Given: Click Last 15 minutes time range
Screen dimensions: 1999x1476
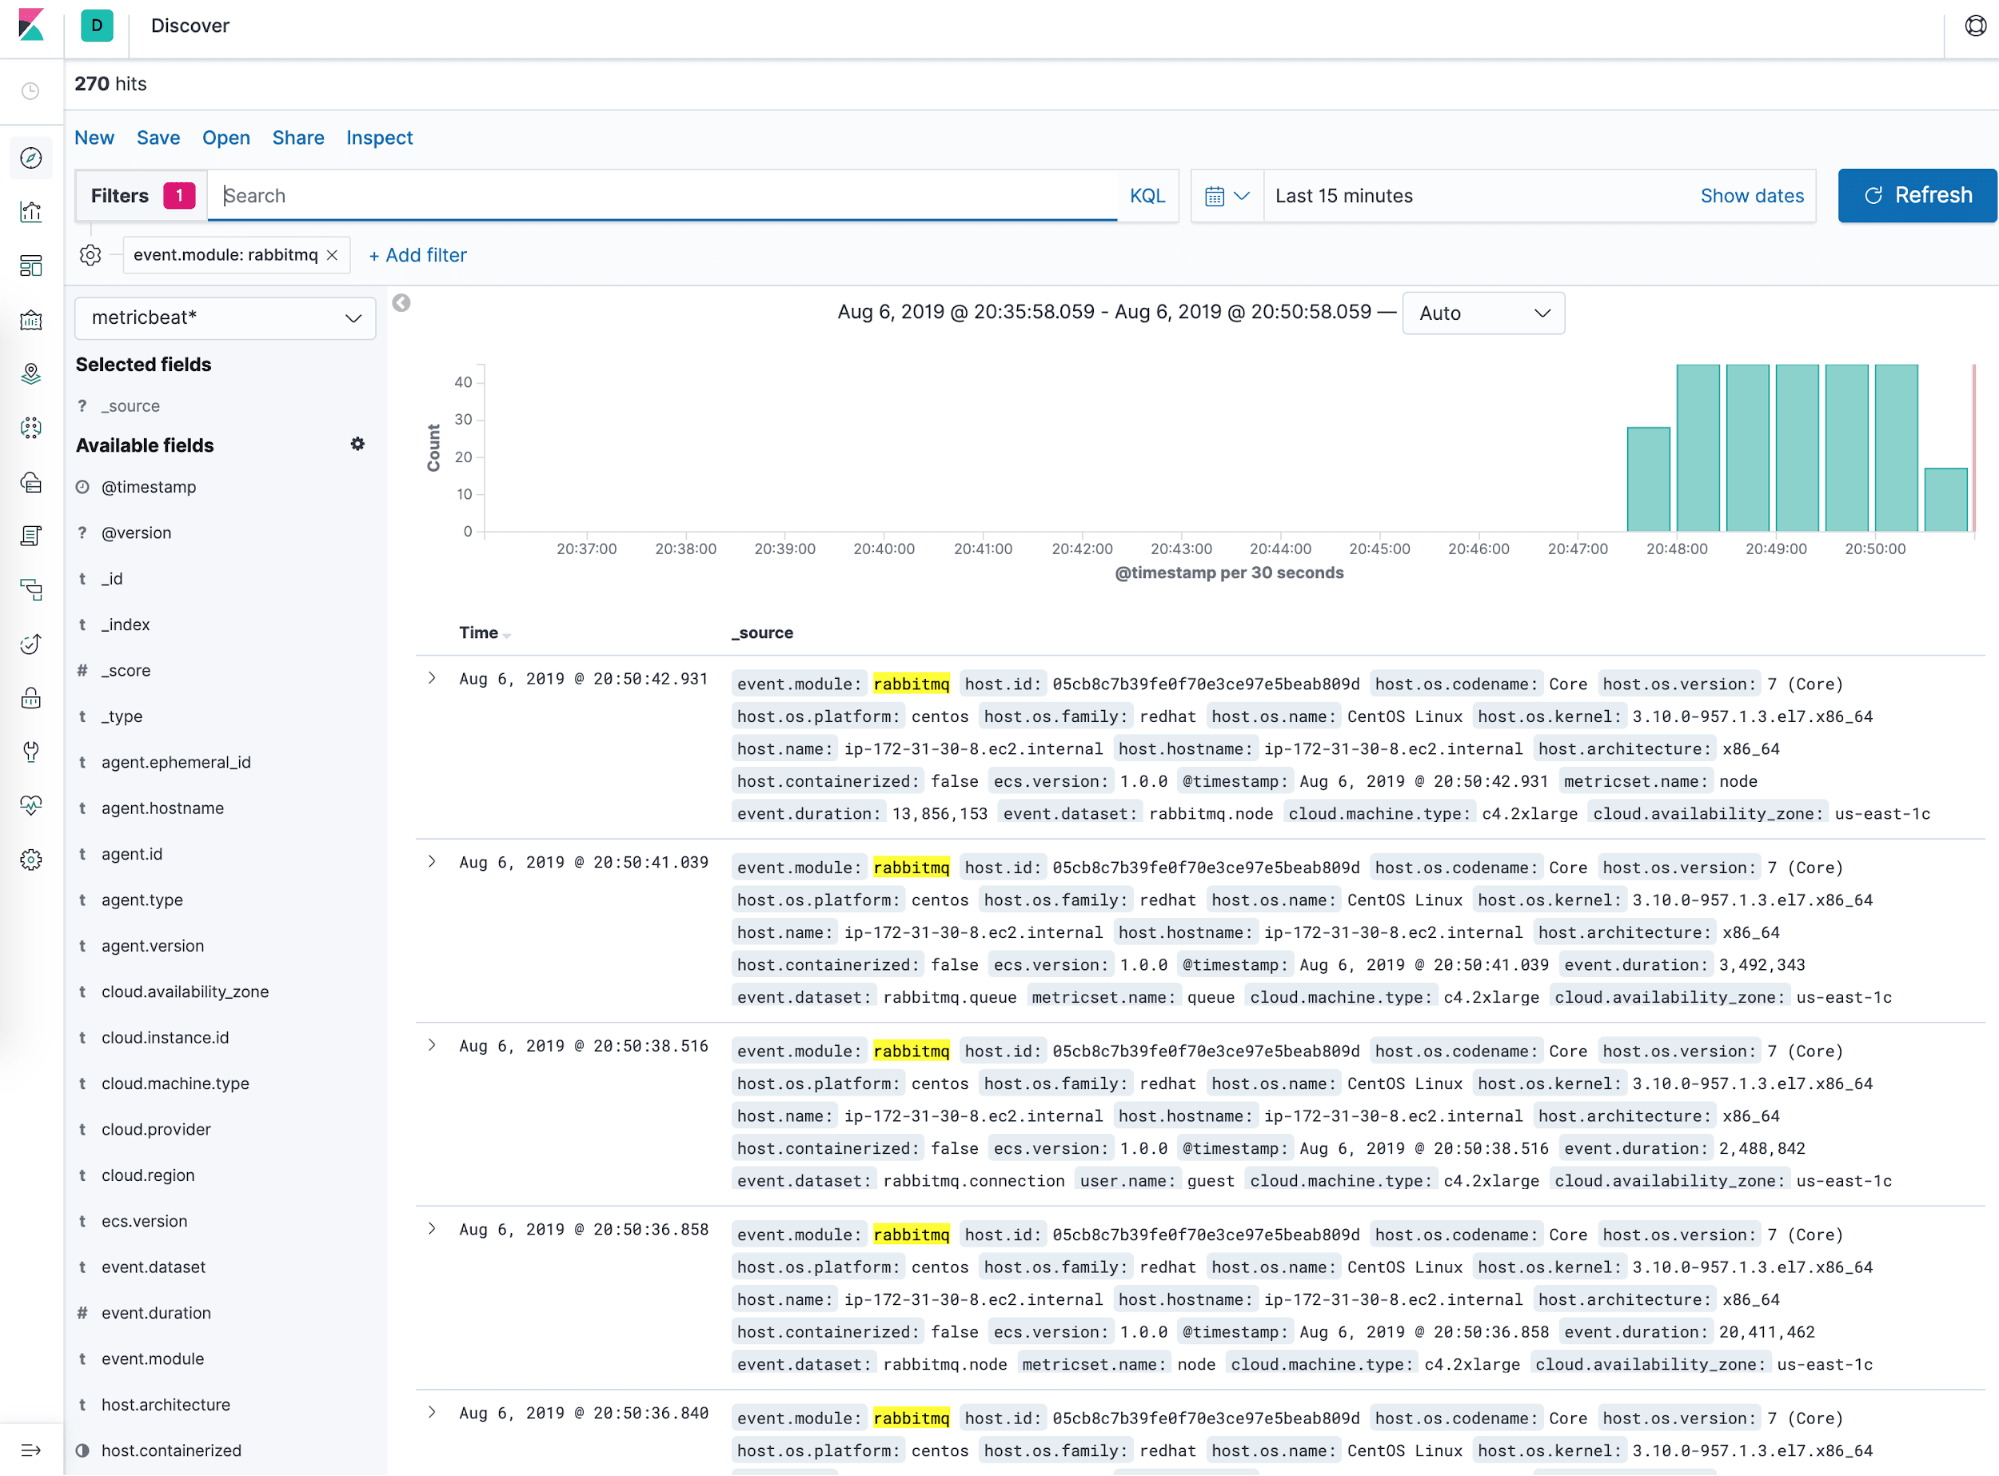Looking at the screenshot, I should pyautogui.click(x=1343, y=196).
